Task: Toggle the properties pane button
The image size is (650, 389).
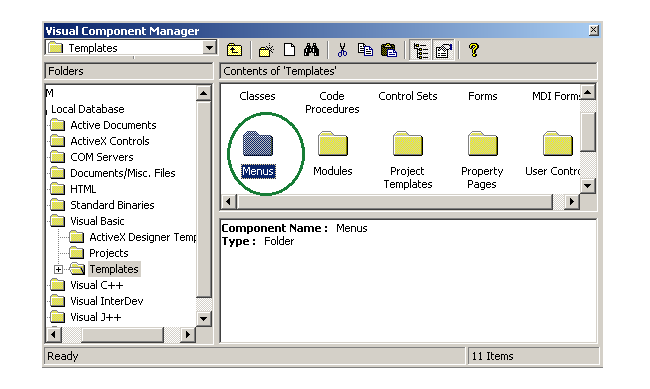Action: (444, 50)
